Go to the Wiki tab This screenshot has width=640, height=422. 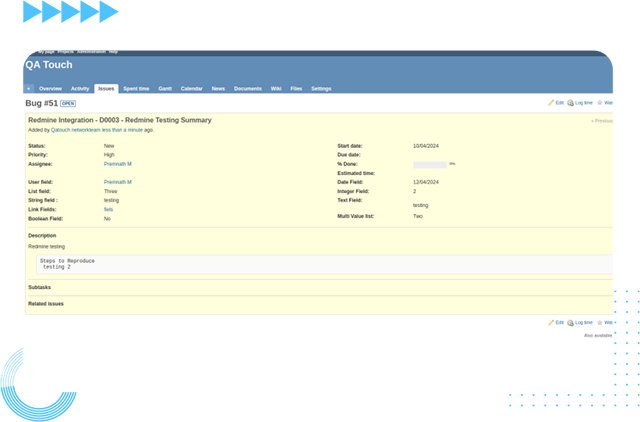coord(276,89)
